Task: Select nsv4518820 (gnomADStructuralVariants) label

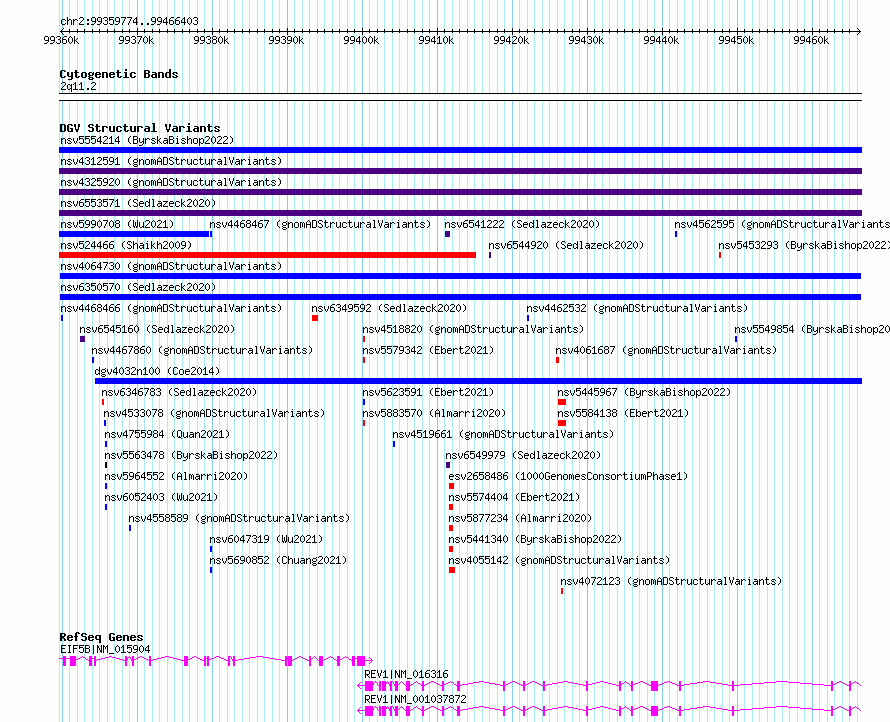Action: [473, 329]
